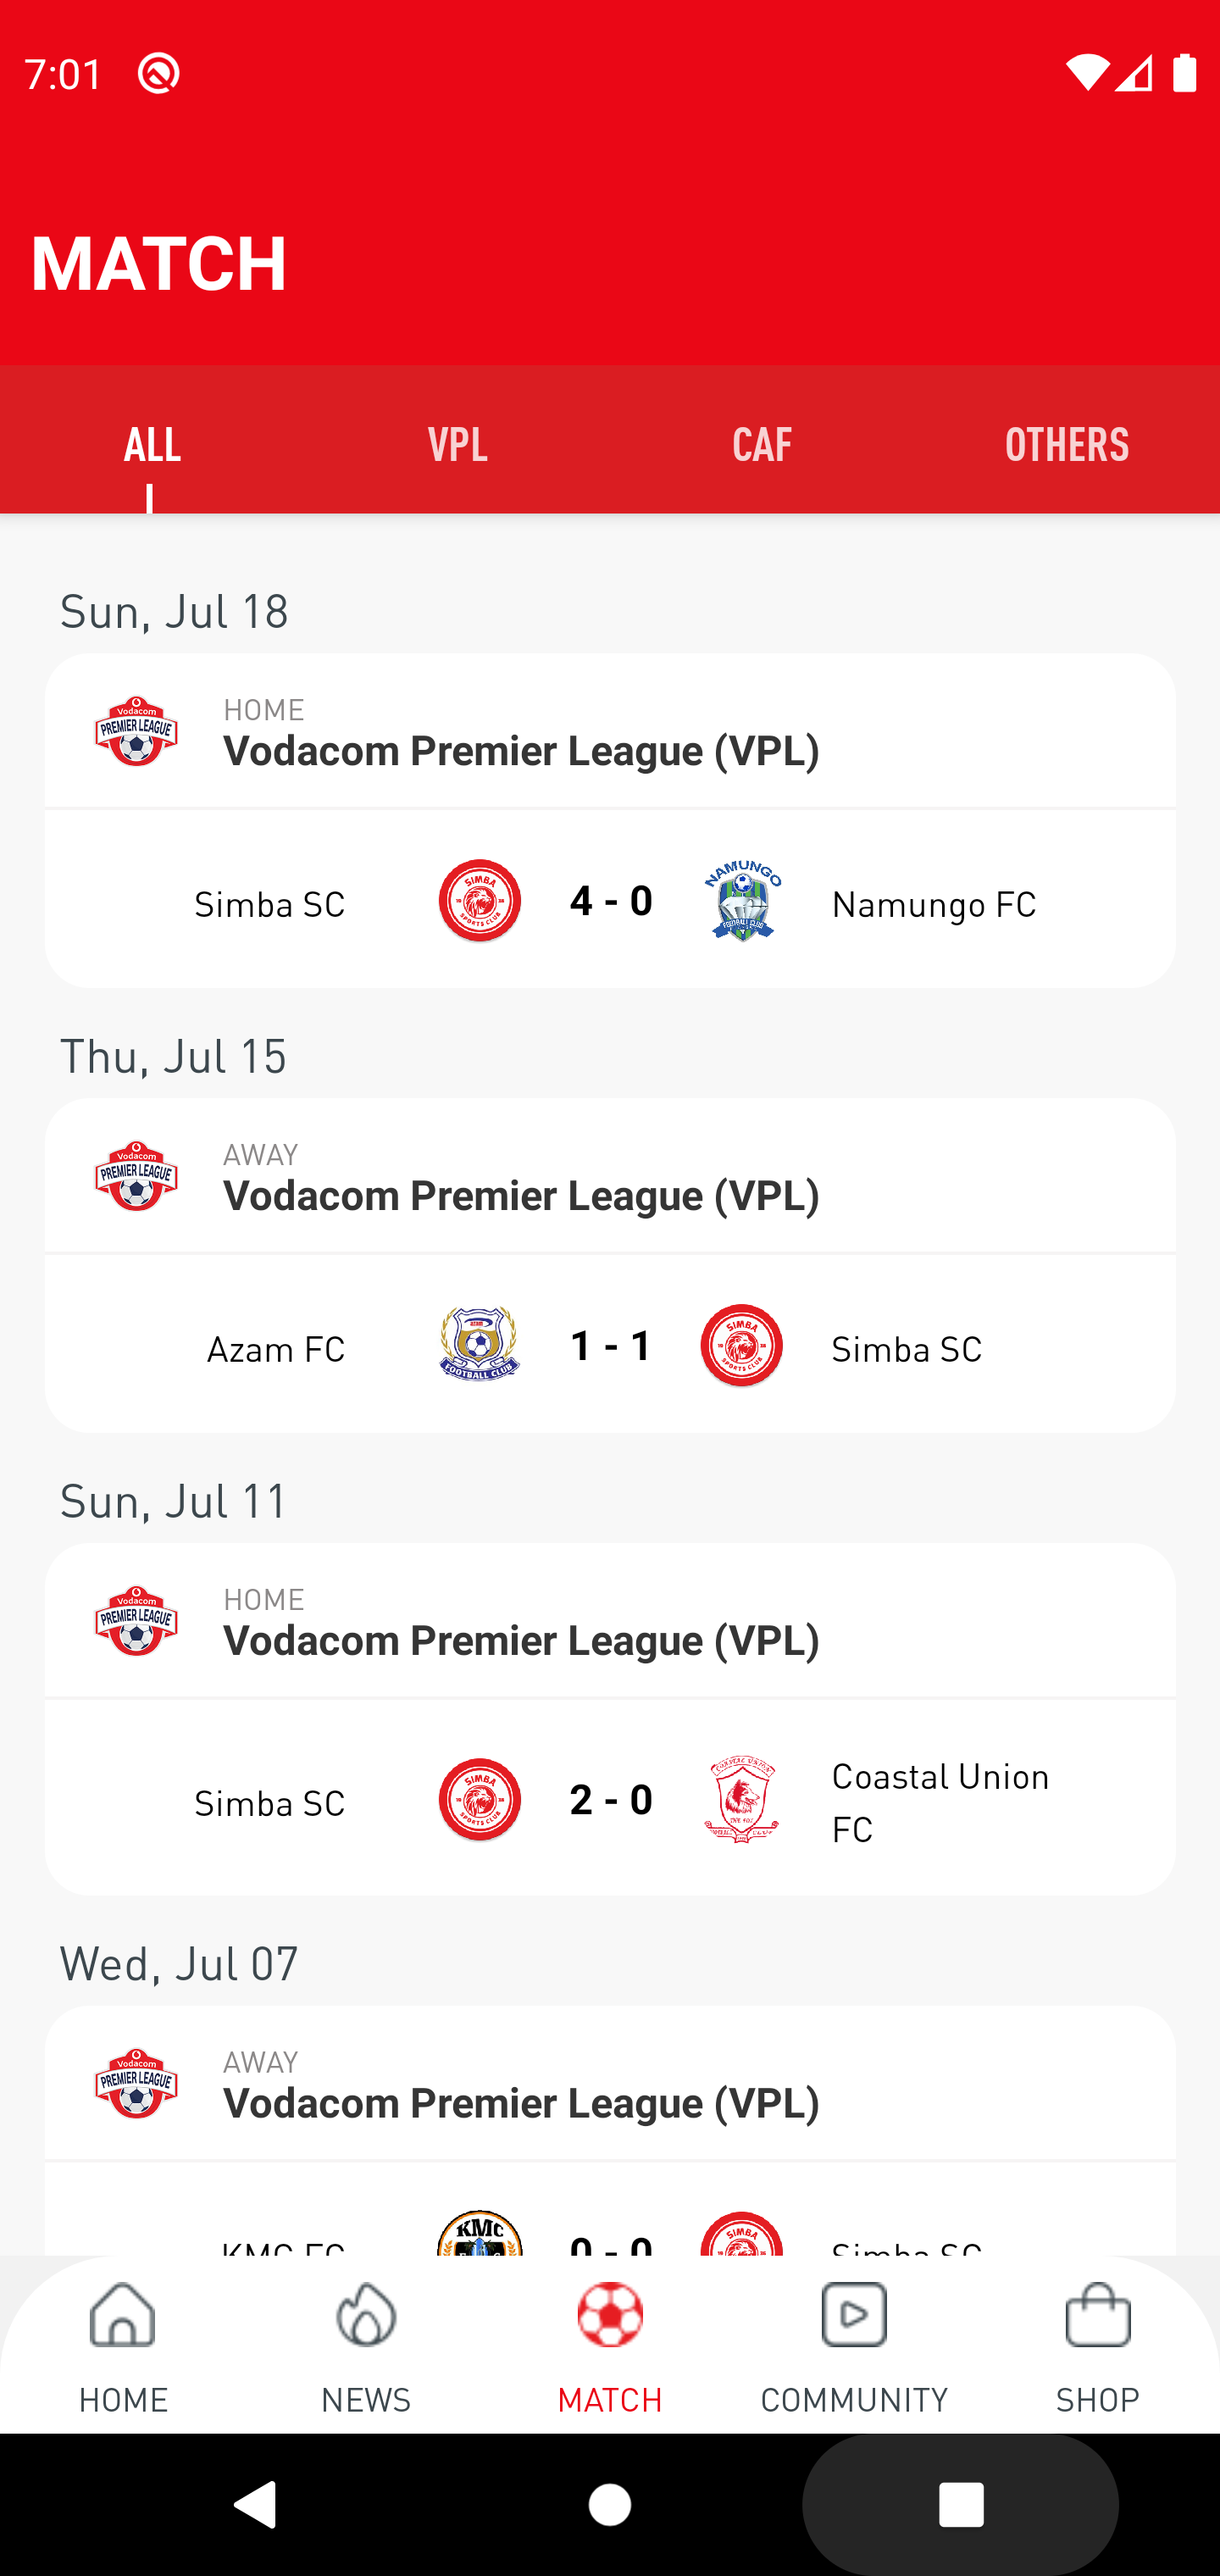Open the Shop bag icon
1220x2576 pixels.
pyautogui.click(x=1097, y=2315)
